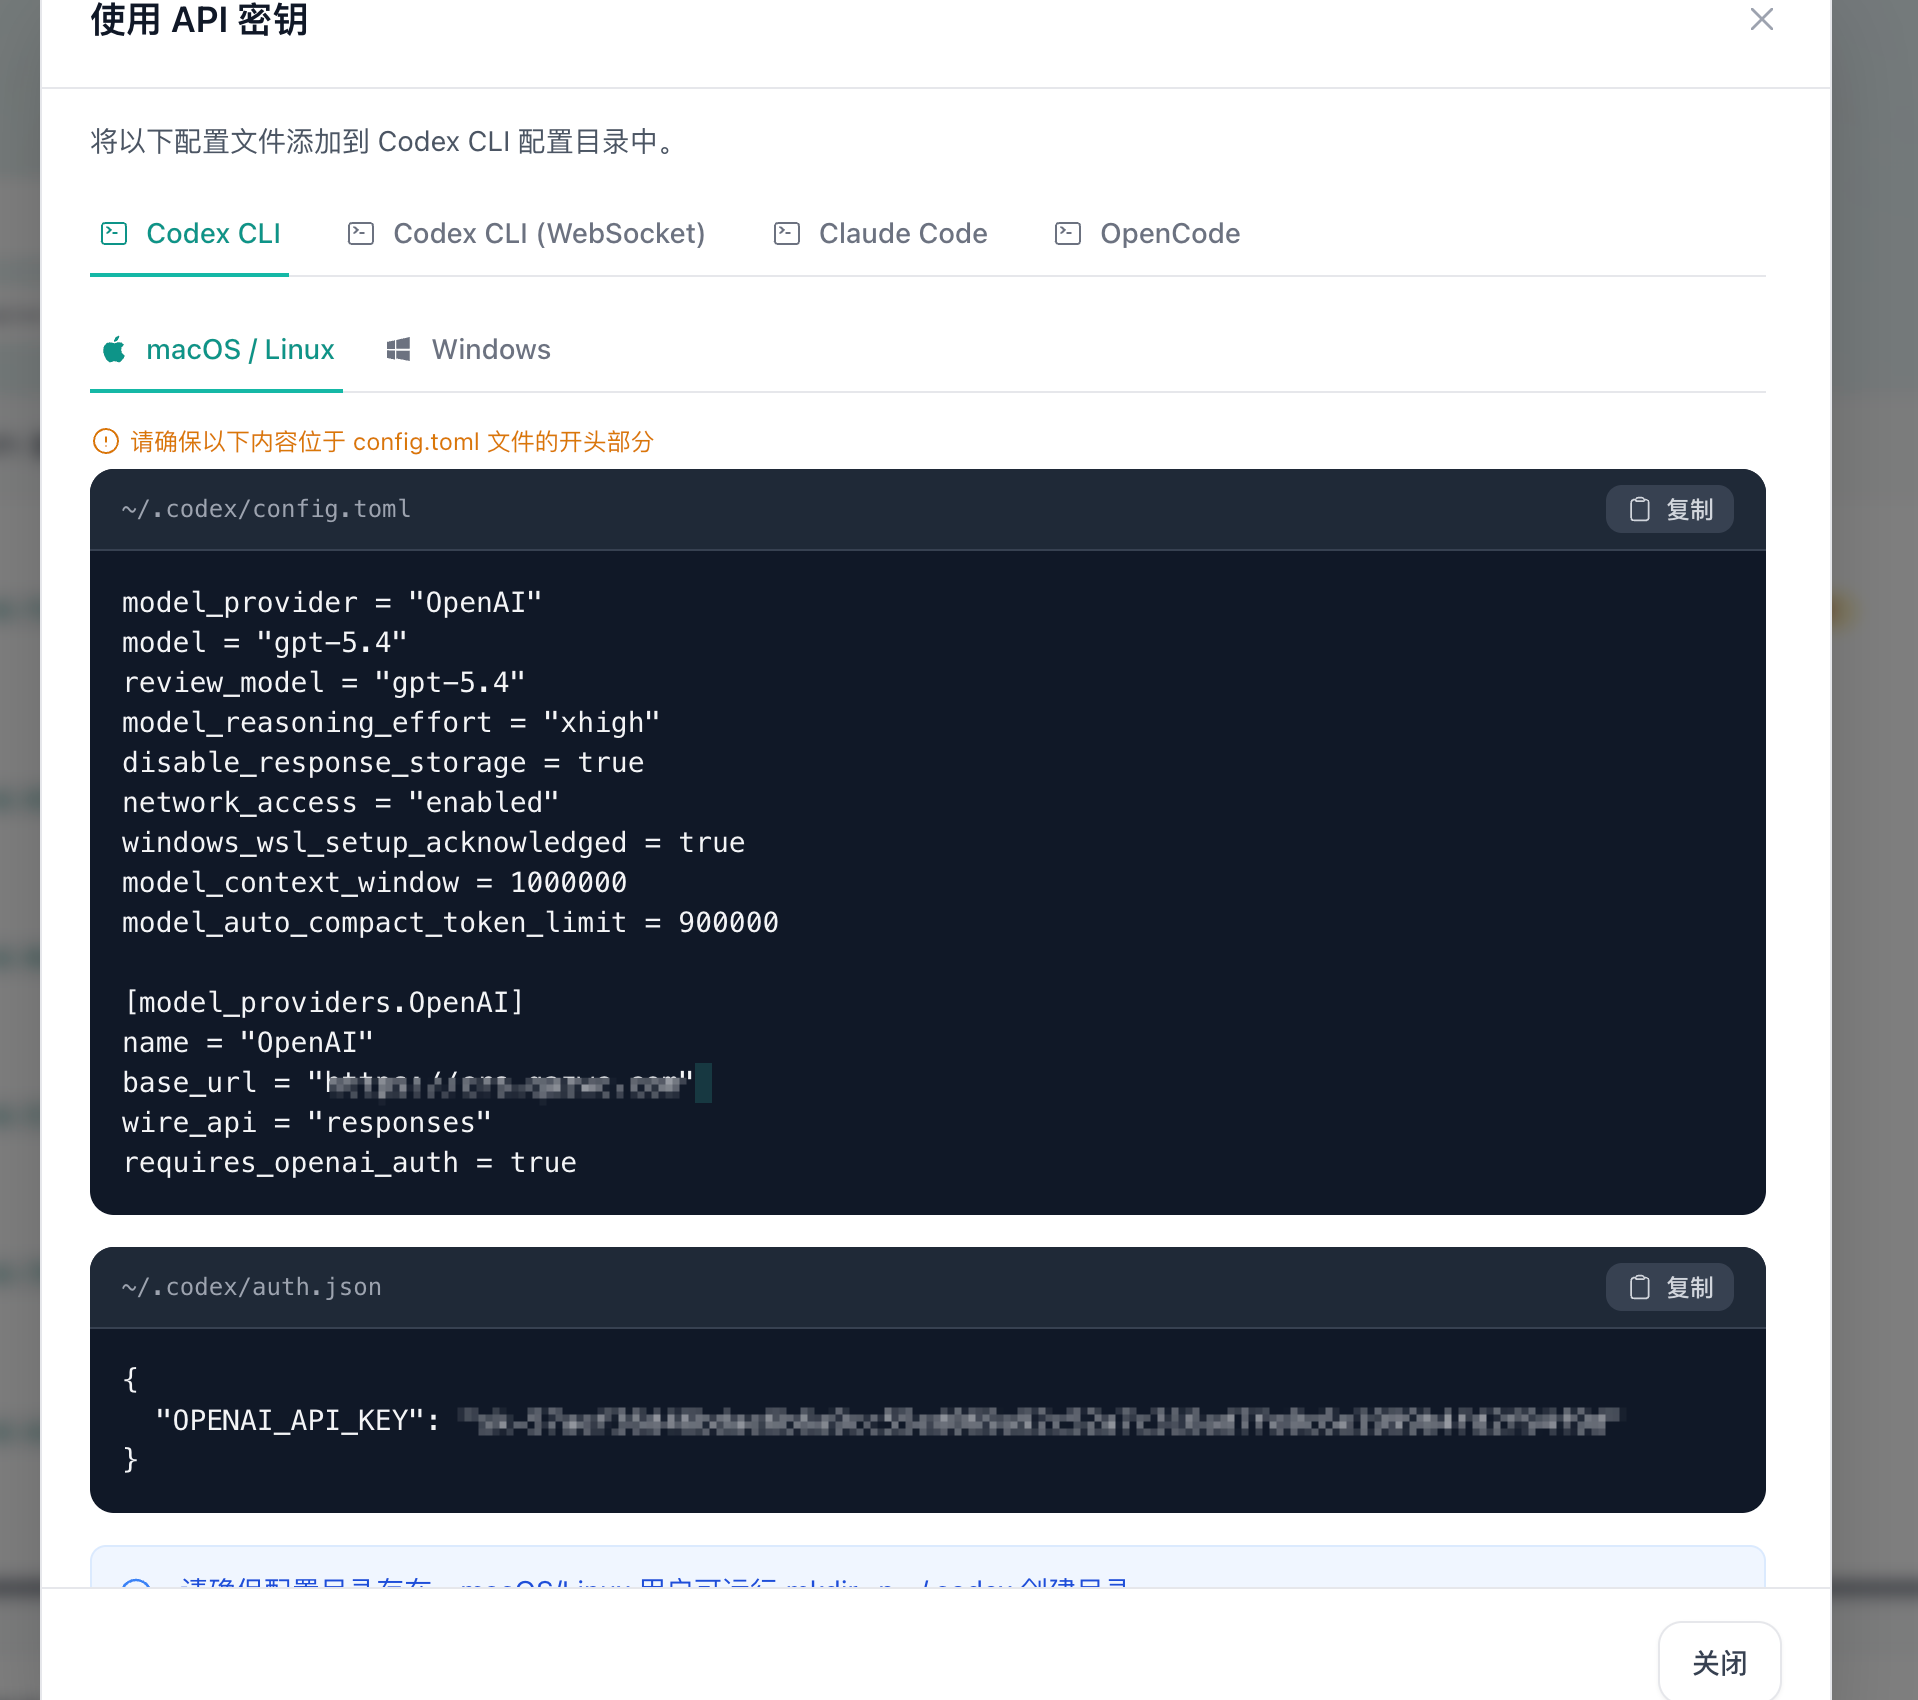
Task: Click the model_context_window = 1000000 line
Action: click(x=374, y=882)
